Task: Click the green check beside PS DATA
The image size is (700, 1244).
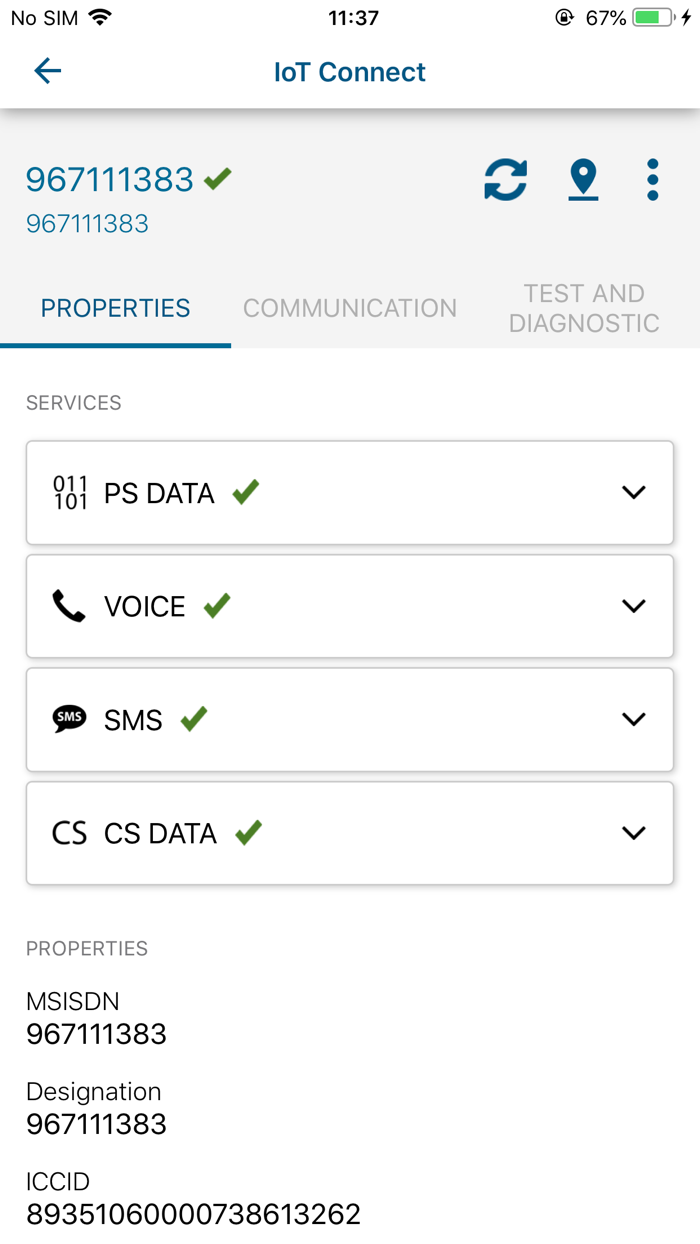Action: (243, 491)
